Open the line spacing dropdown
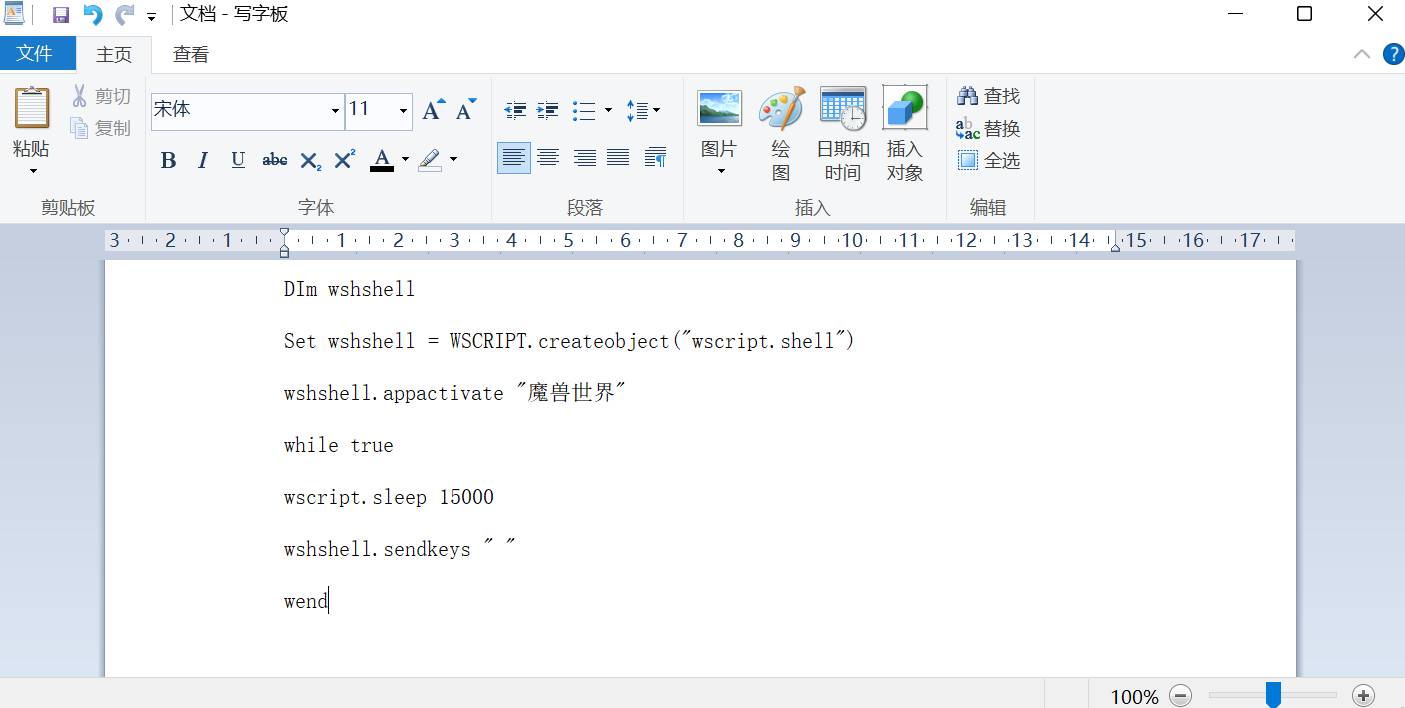The width and height of the screenshot is (1405, 708). pos(641,110)
